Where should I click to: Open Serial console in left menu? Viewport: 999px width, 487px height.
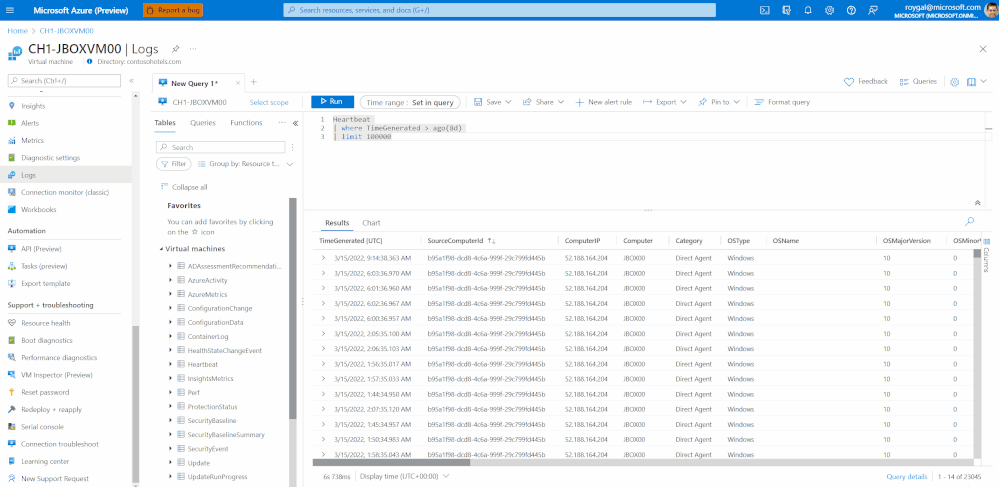[x=42, y=426]
